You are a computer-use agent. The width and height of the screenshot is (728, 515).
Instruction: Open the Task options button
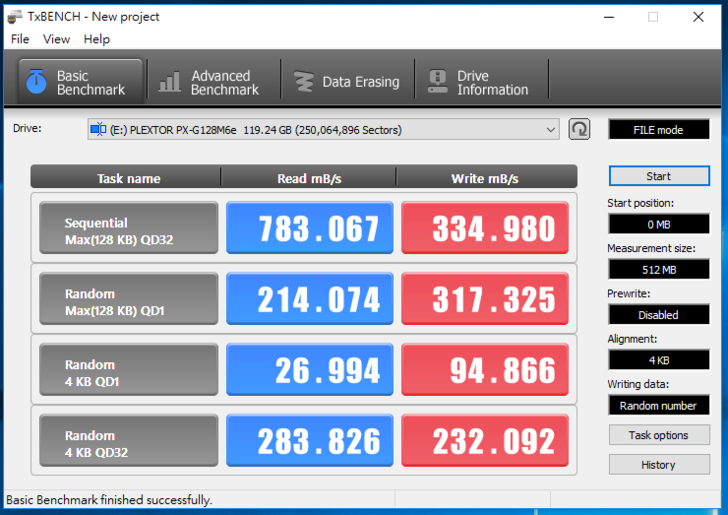click(659, 435)
